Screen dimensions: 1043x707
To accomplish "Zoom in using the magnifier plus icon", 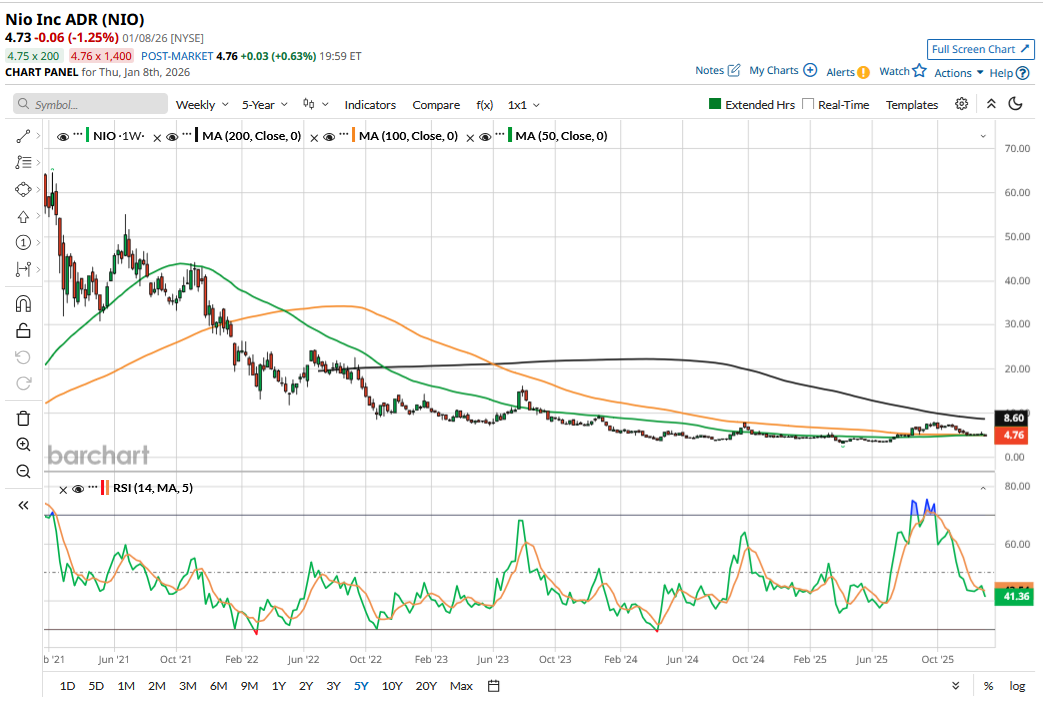I will (23, 445).
